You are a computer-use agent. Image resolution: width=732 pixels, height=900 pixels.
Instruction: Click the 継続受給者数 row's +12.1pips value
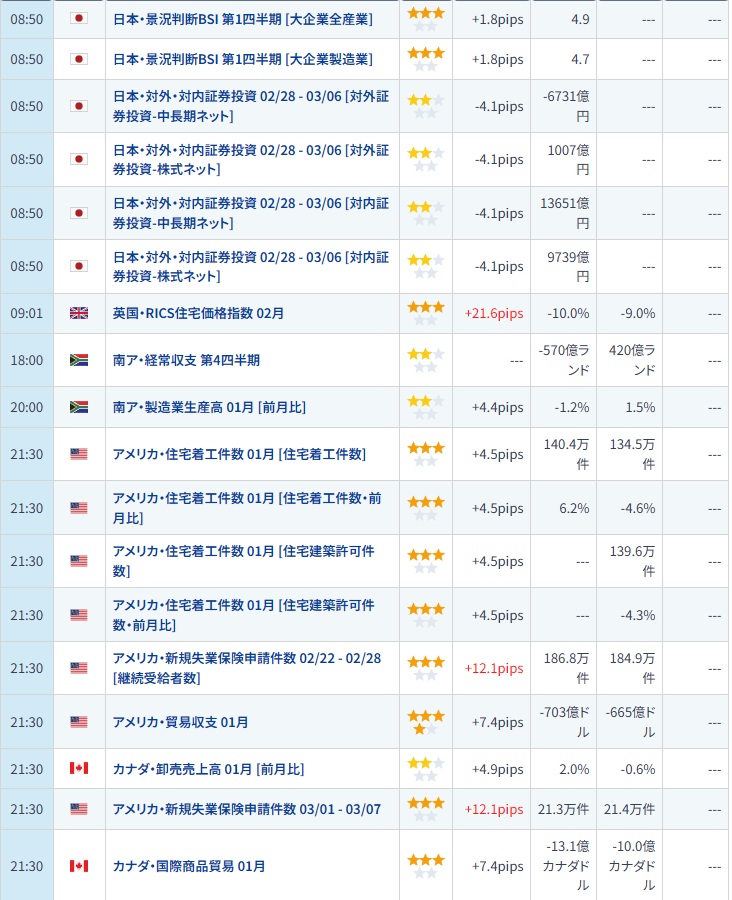[494, 668]
